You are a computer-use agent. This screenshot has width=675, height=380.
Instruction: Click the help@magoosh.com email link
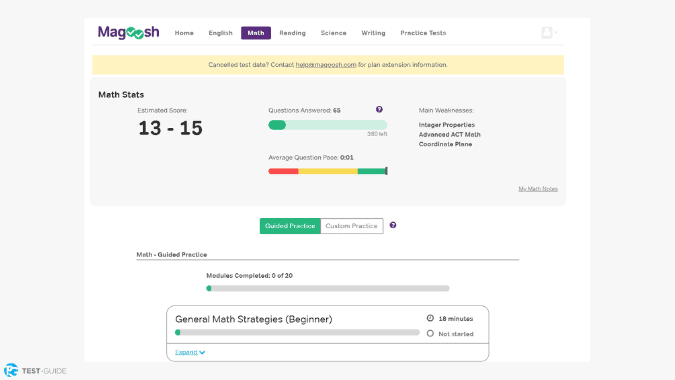[x=326, y=65]
